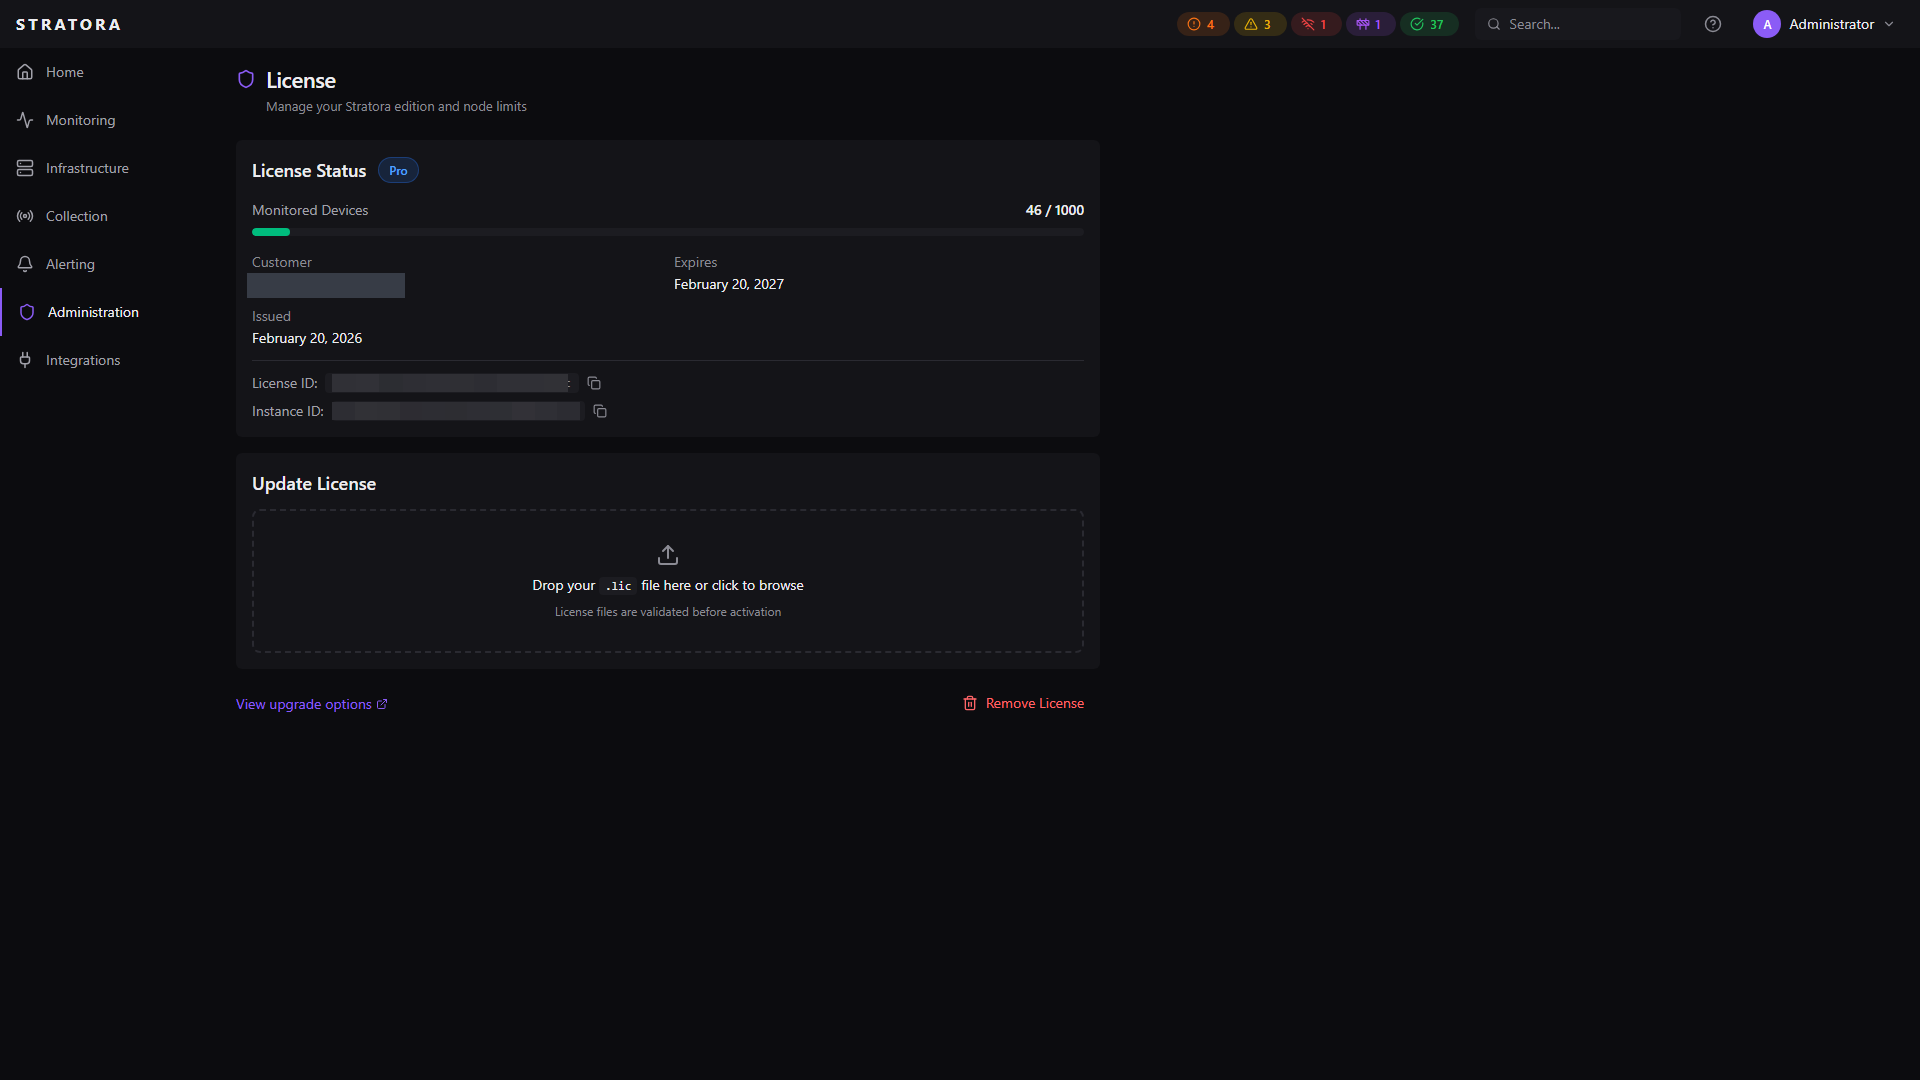Click the redacted Instance ID field

point(456,411)
